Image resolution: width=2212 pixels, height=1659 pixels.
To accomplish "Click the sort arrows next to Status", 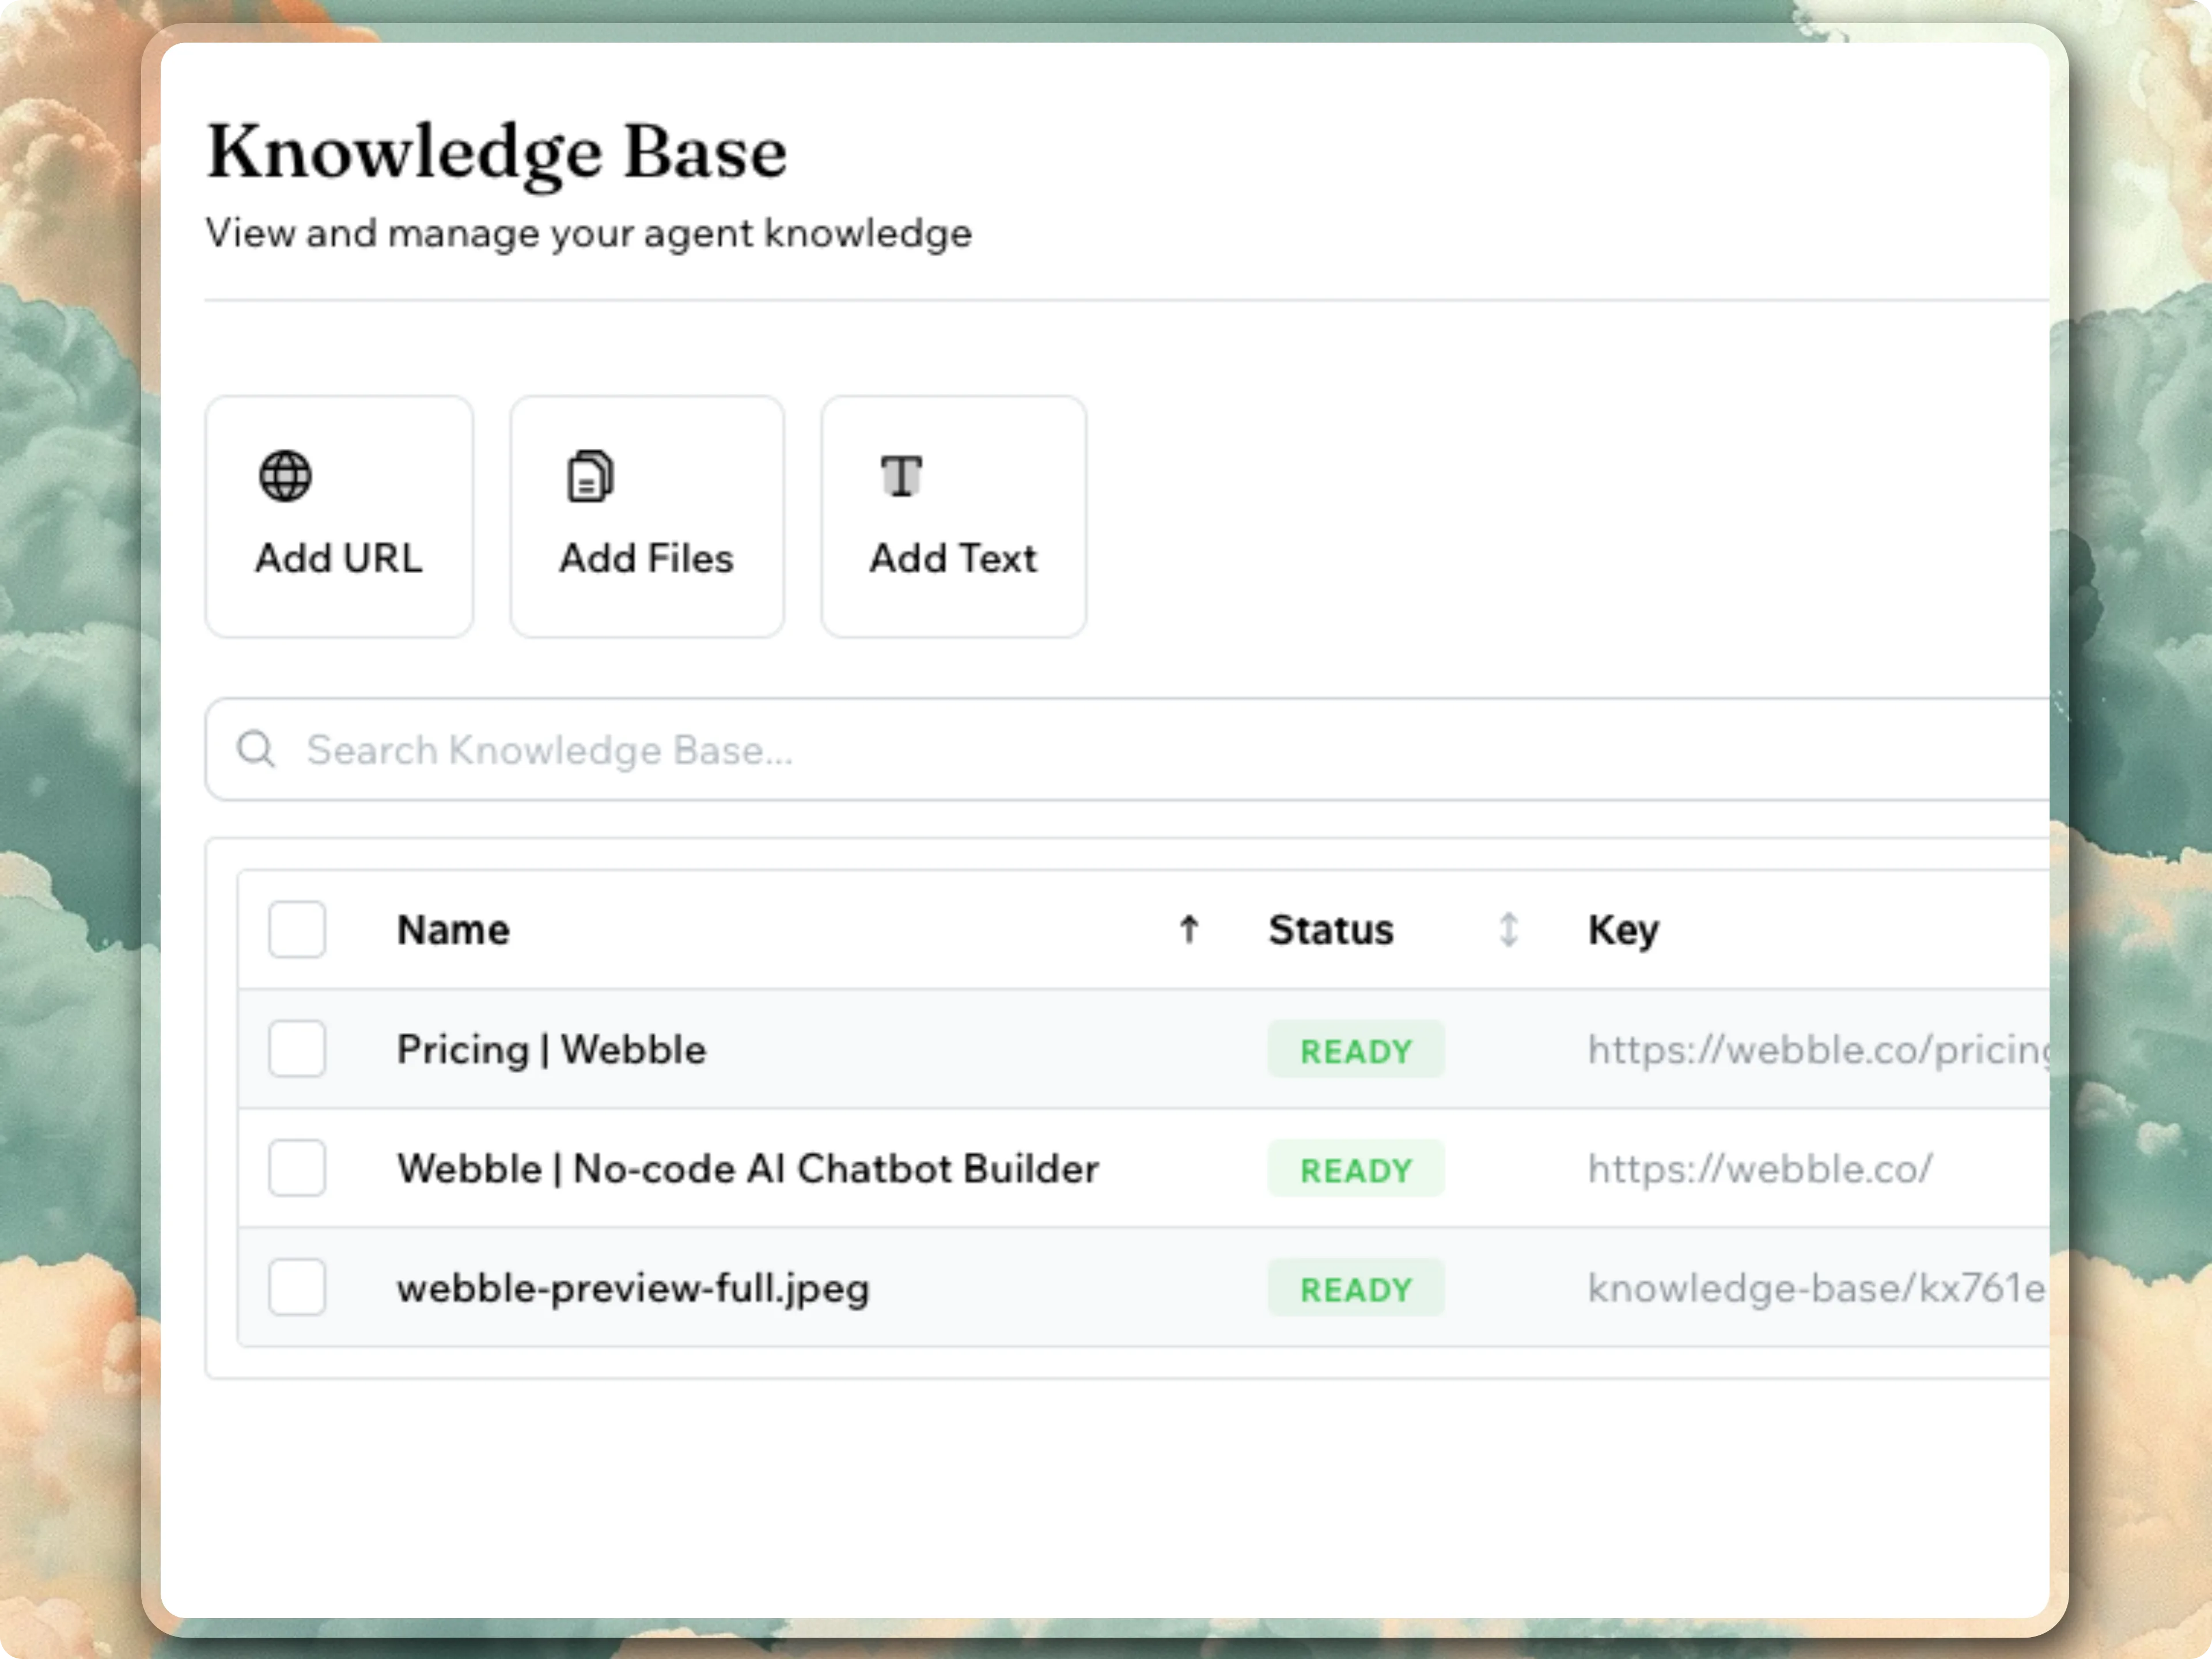I will [1508, 929].
